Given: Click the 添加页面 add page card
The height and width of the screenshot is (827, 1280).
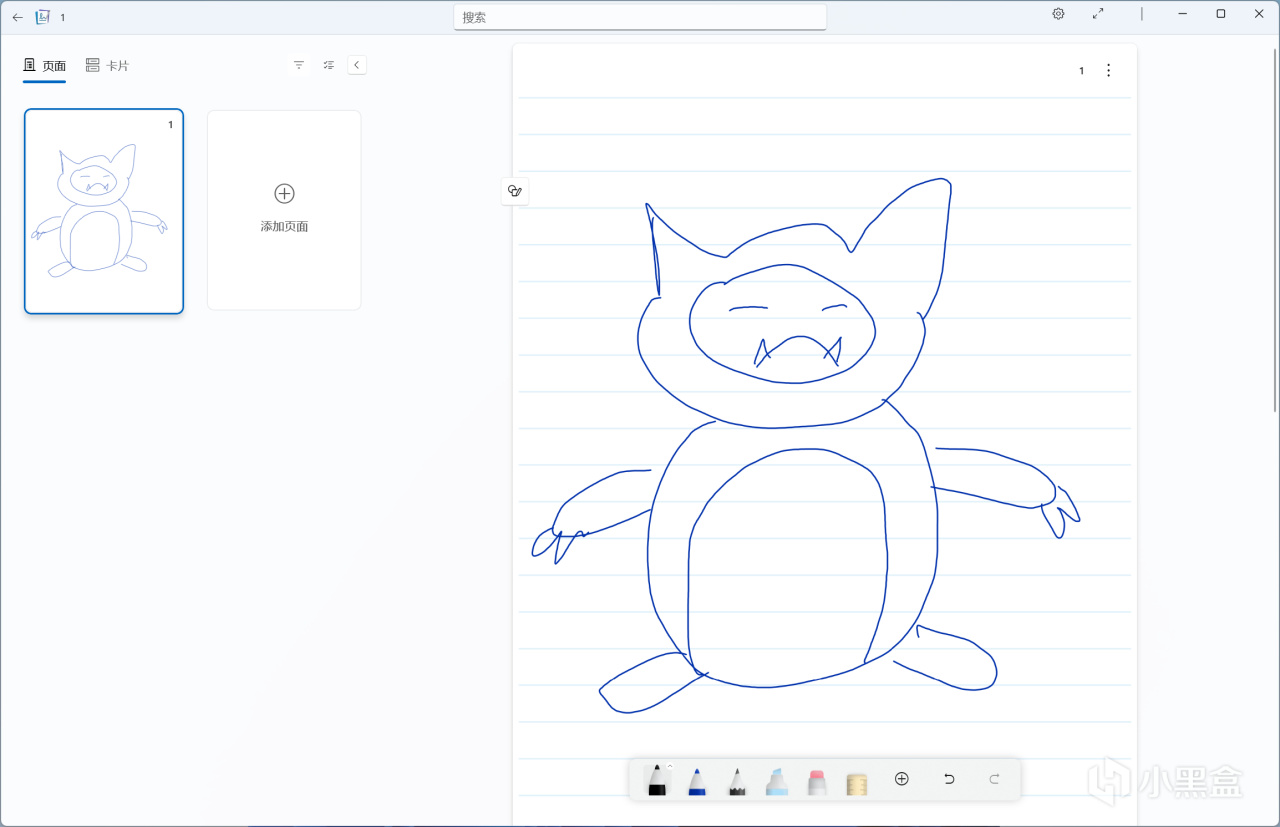Looking at the screenshot, I should coord(284,210).
